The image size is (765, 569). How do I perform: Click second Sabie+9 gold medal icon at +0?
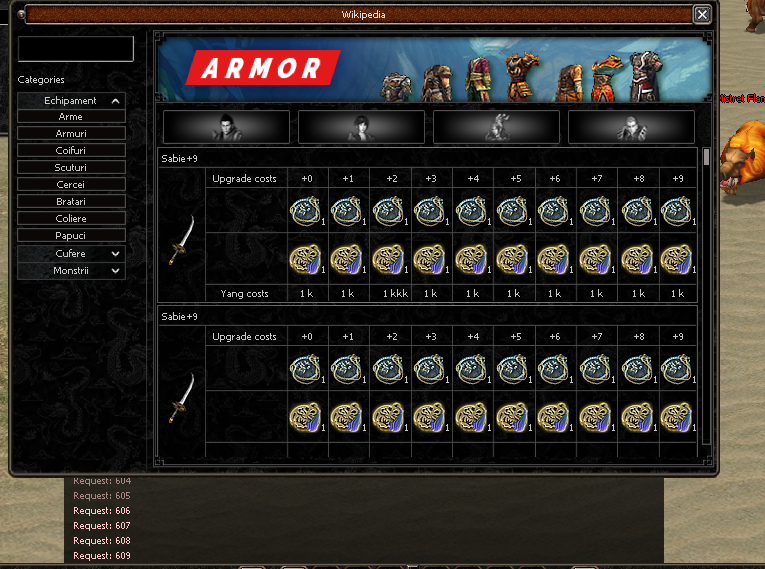(306, 417)
